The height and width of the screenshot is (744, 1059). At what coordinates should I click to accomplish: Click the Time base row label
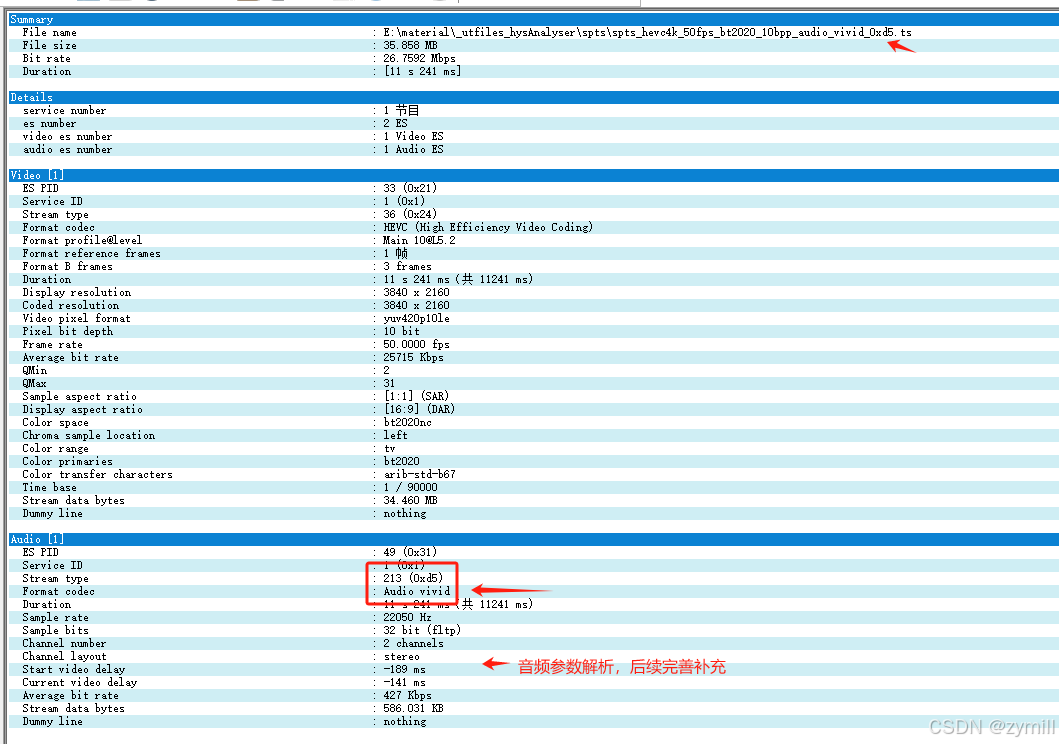[49, 487]
